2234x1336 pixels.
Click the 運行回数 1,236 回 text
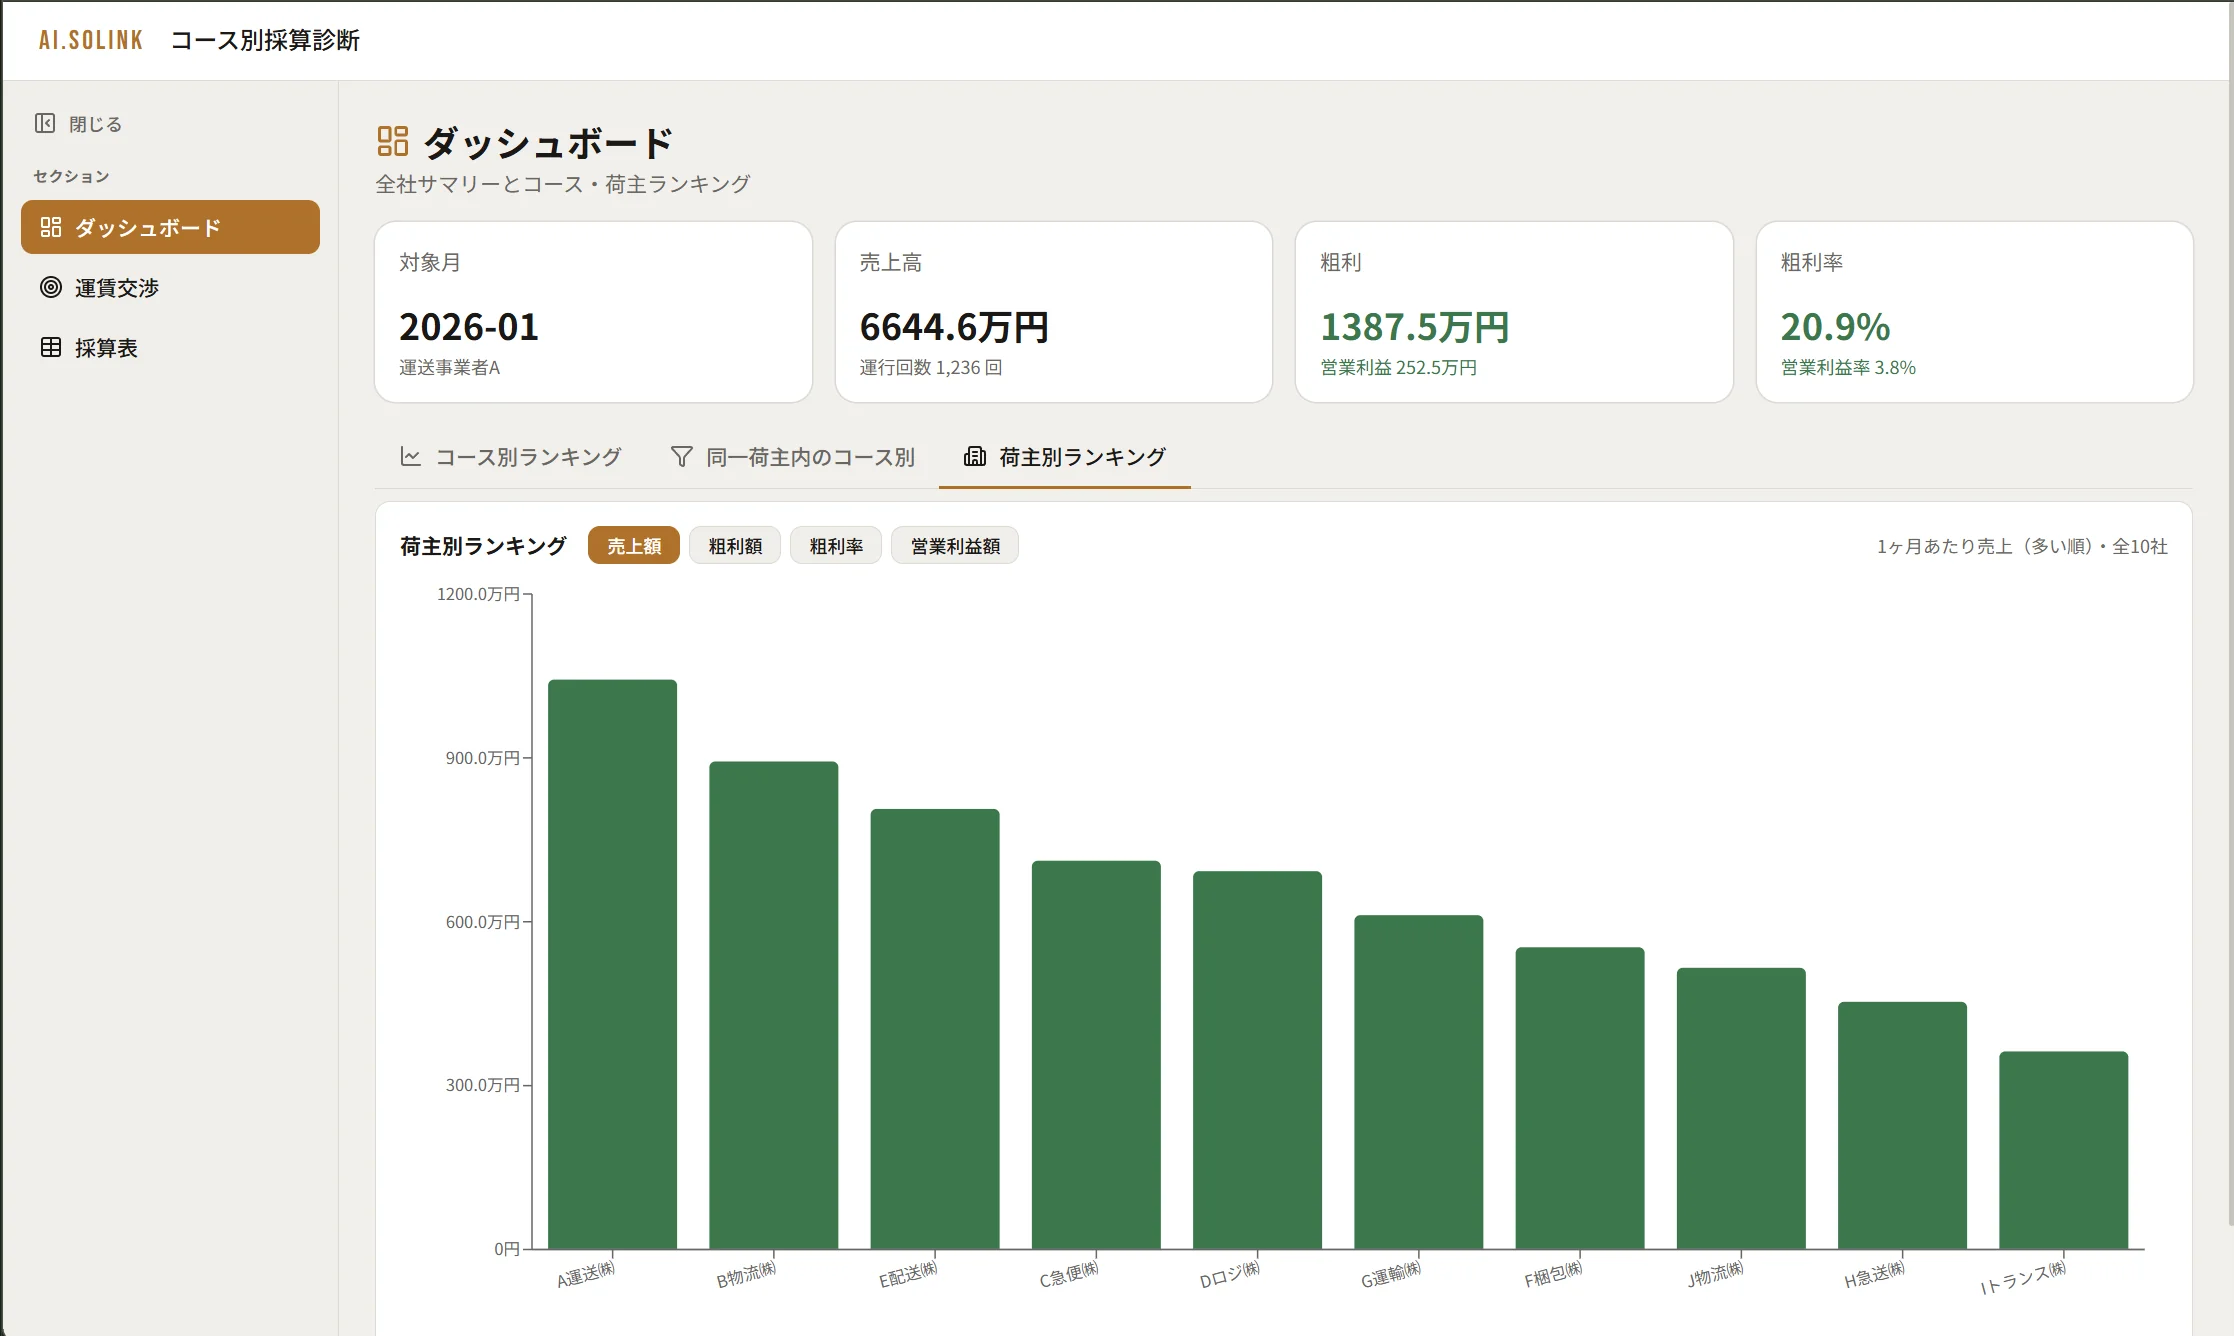(931, 367)
